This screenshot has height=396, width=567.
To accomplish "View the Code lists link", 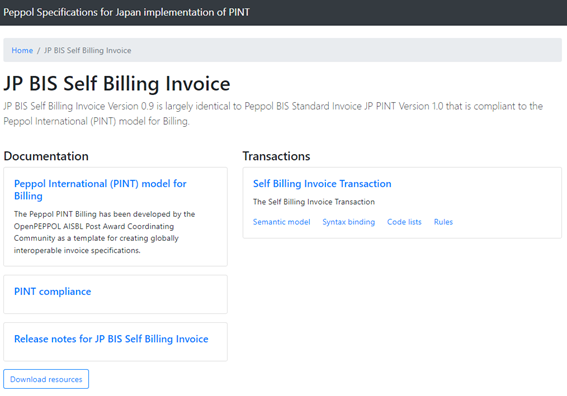I will coord(404,222).
